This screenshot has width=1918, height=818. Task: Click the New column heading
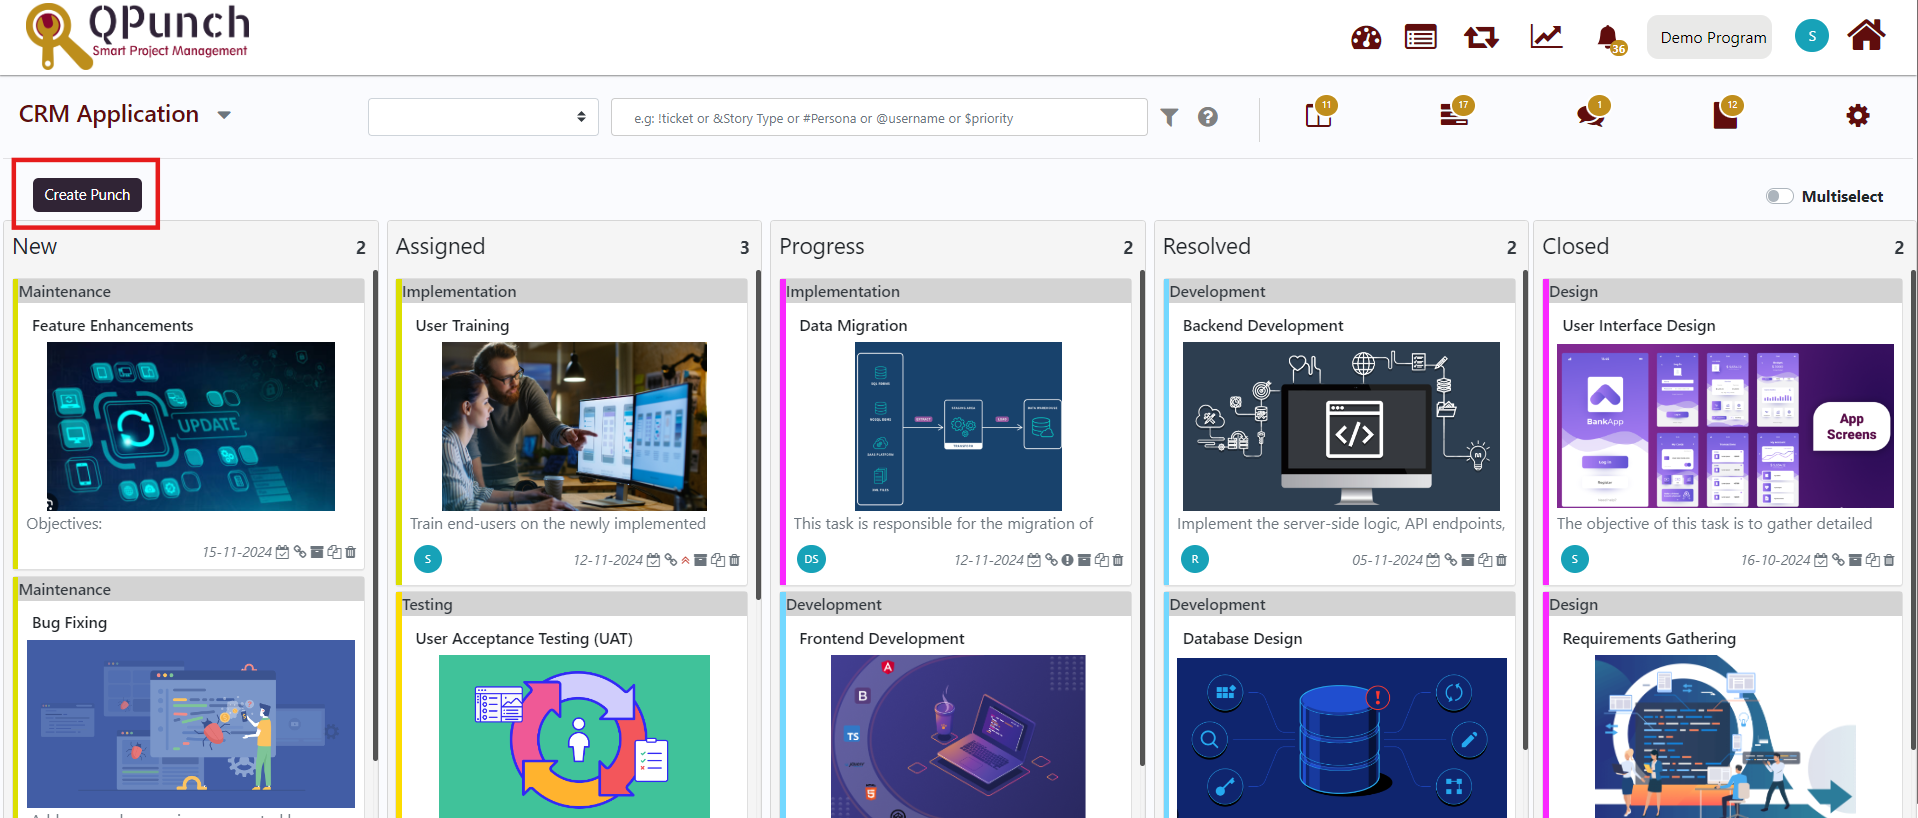coord(35,247)
